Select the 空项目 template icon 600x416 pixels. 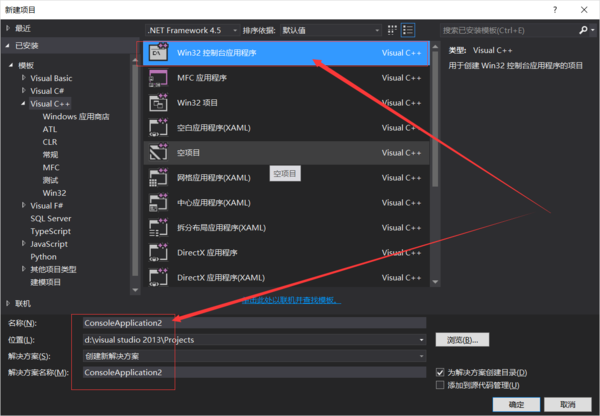158,152
